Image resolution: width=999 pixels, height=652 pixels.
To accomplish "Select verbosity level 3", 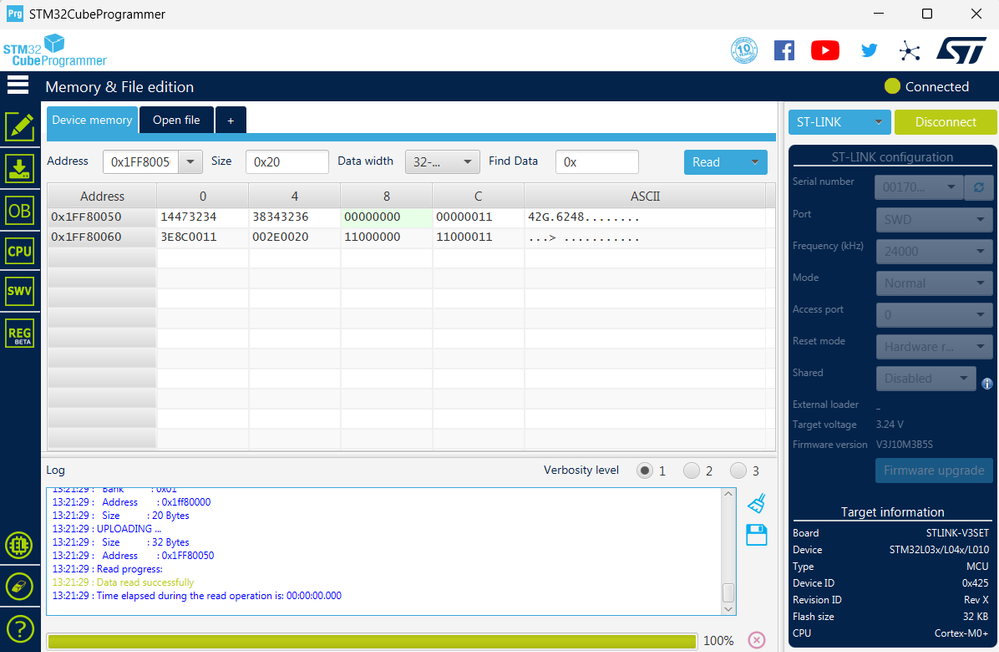I will tap(738, 471).
